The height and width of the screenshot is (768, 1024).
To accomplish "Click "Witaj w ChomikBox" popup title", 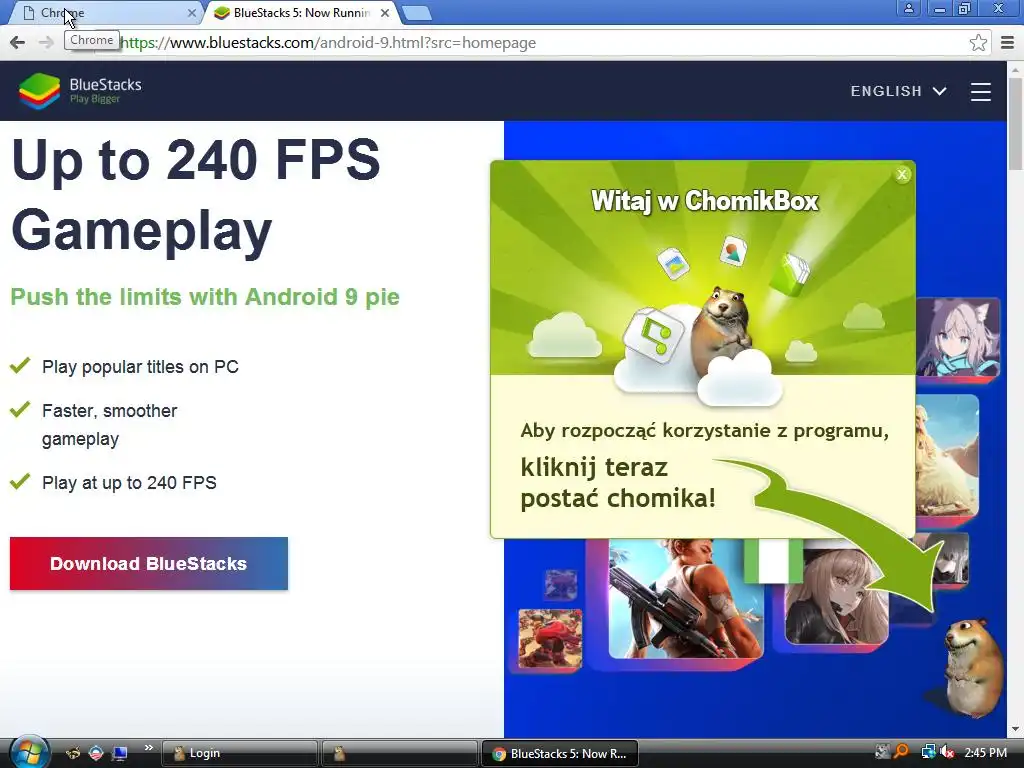I will [705, 200].
